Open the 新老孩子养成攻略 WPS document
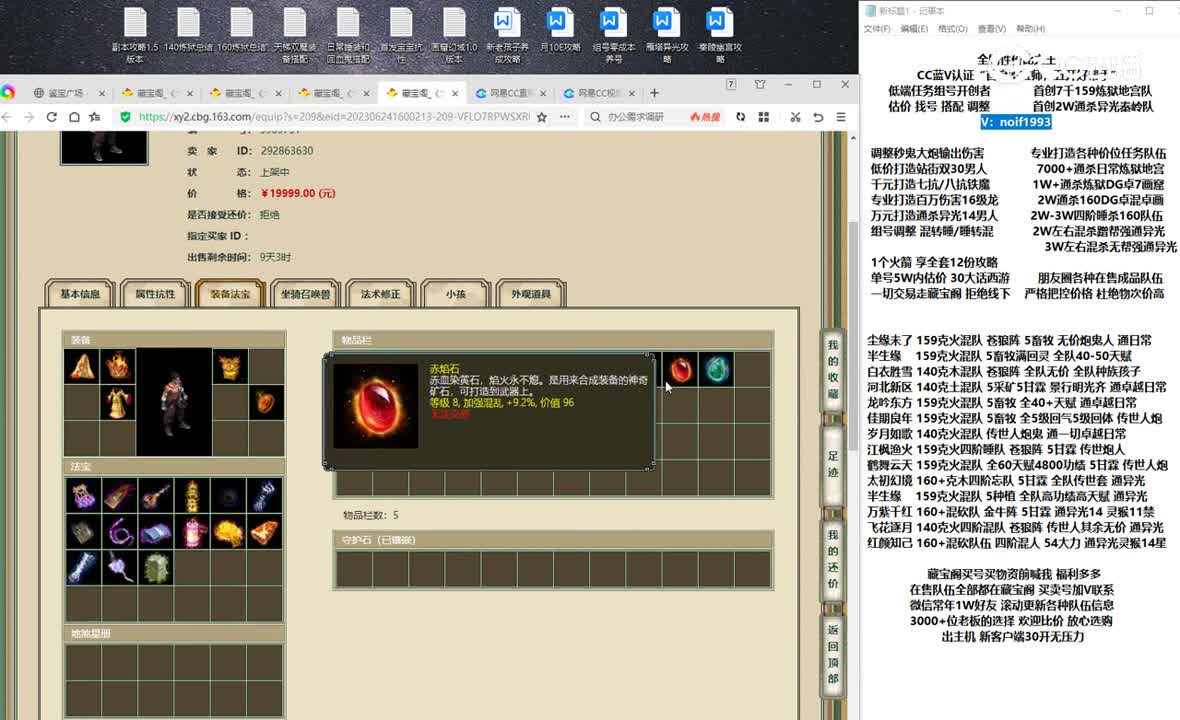 (507, 35)
